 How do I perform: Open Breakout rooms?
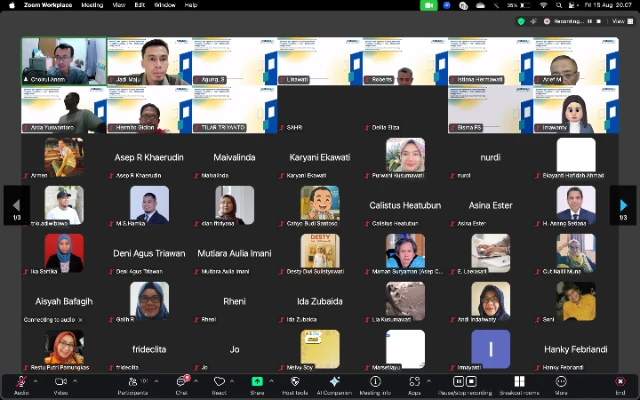point(519,382)
